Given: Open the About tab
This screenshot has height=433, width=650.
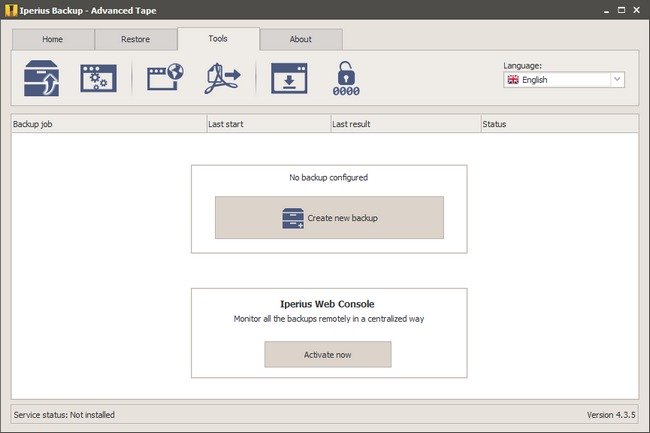Looking at the screenshot, I should pos(300,39).
